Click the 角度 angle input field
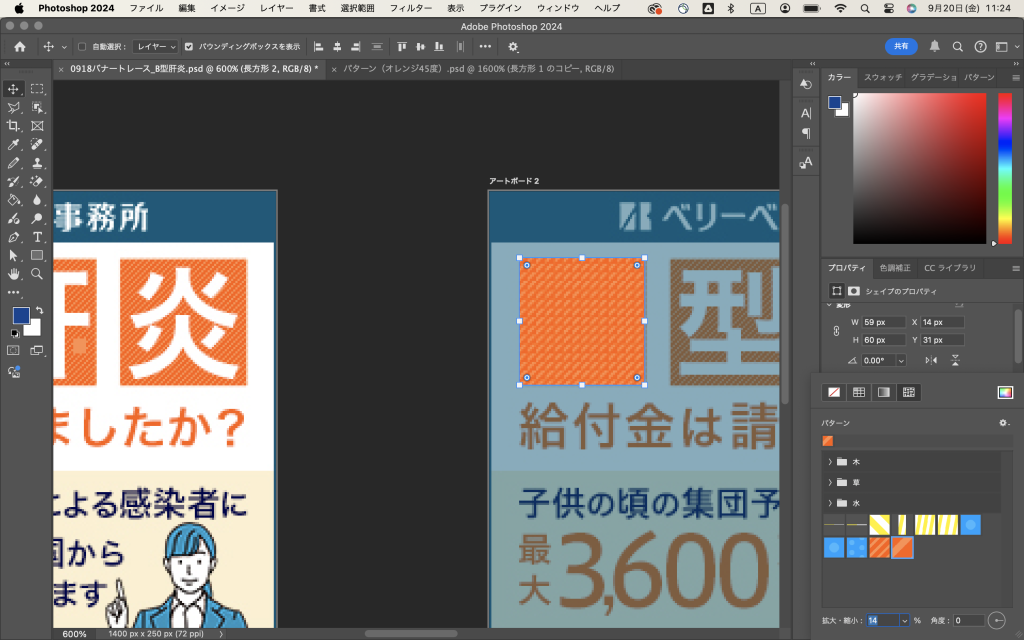Viewport: 1024px width, 640px height. 967,621
